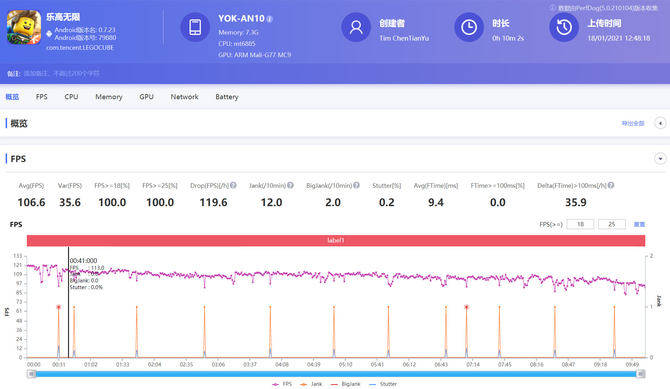
Task: Open the Battery tab
Action: pyautogui.click(x=227, y=97)
